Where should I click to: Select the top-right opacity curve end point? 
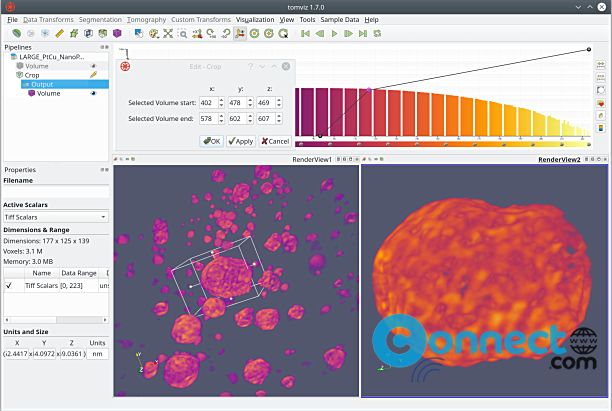click(x=589, y=50)
